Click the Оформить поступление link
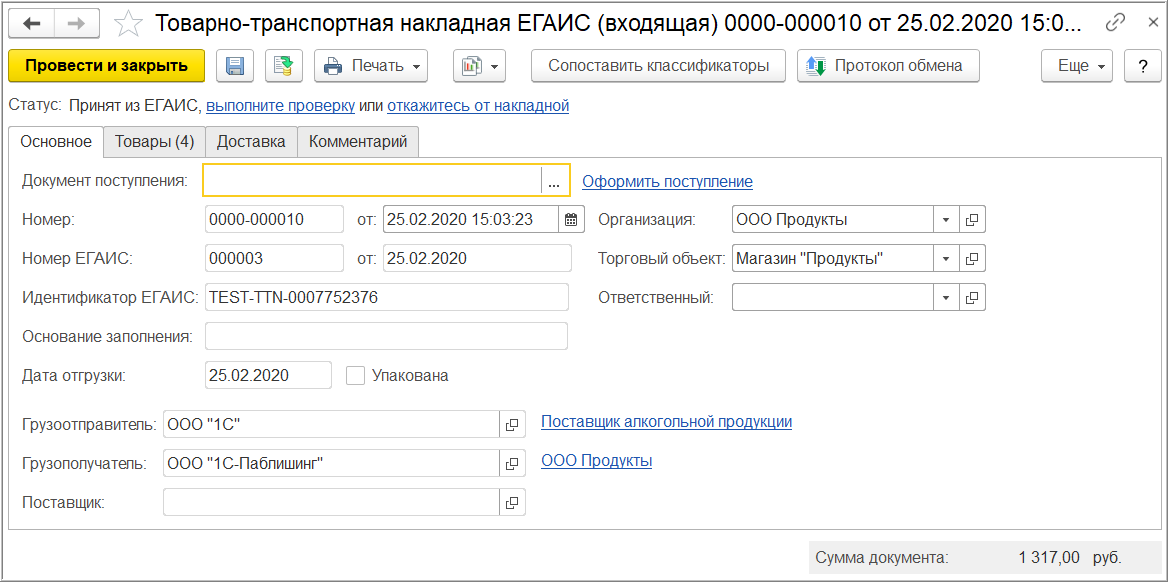 (x=667, y=181)
